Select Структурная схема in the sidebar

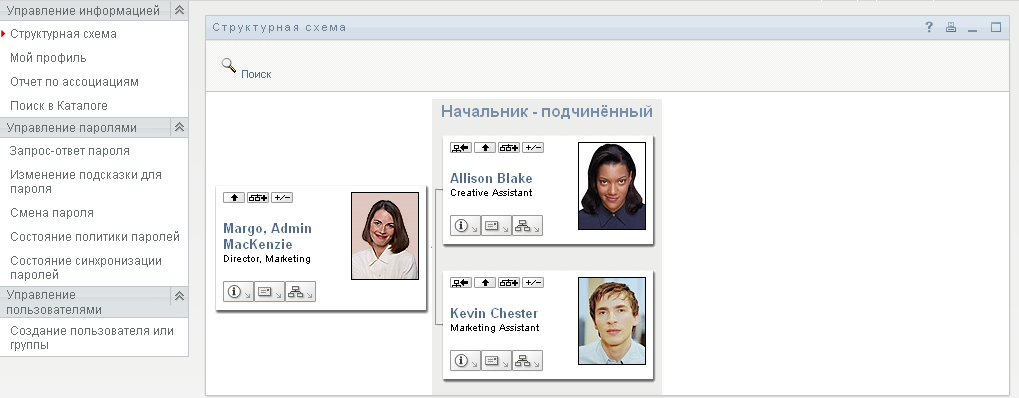coord(64,34)
